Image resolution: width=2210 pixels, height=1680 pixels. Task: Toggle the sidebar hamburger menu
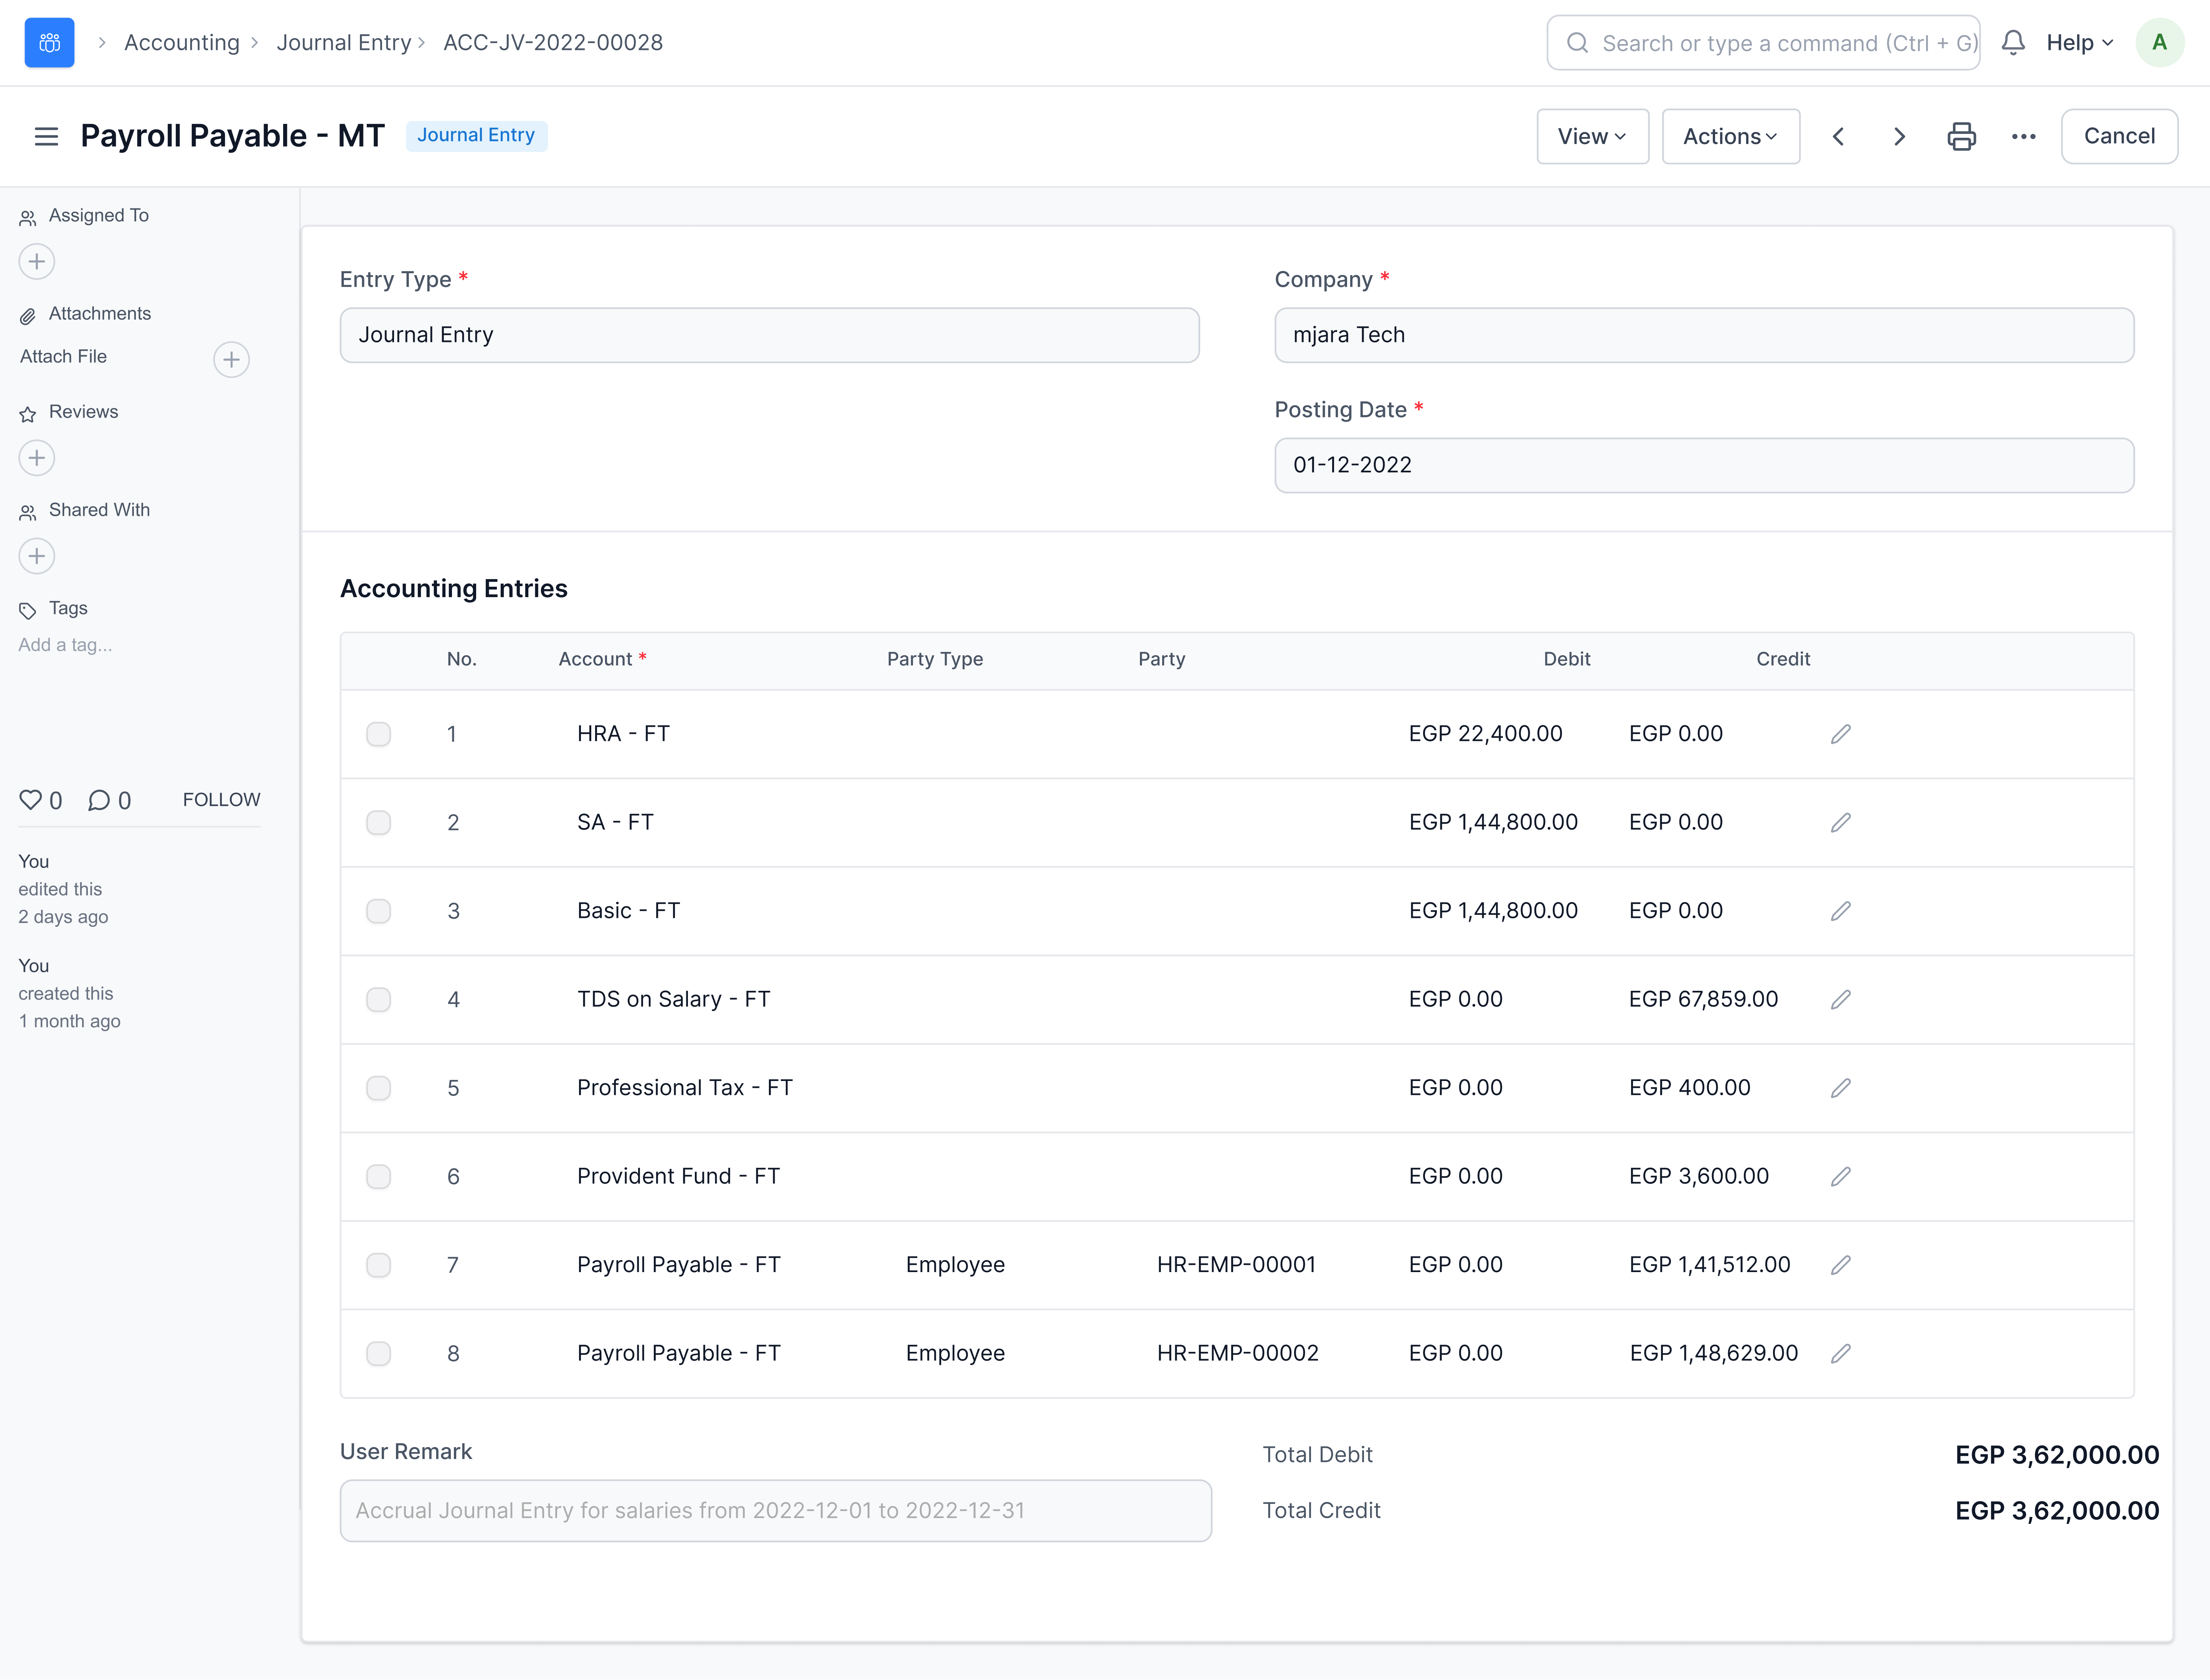46,136
